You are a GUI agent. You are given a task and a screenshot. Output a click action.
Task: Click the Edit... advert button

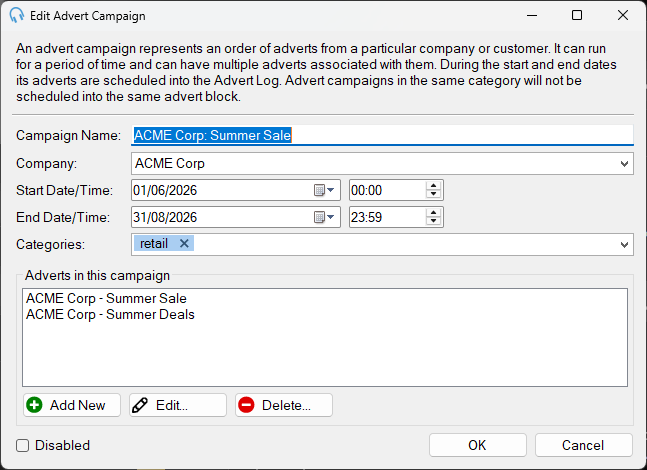178,405
